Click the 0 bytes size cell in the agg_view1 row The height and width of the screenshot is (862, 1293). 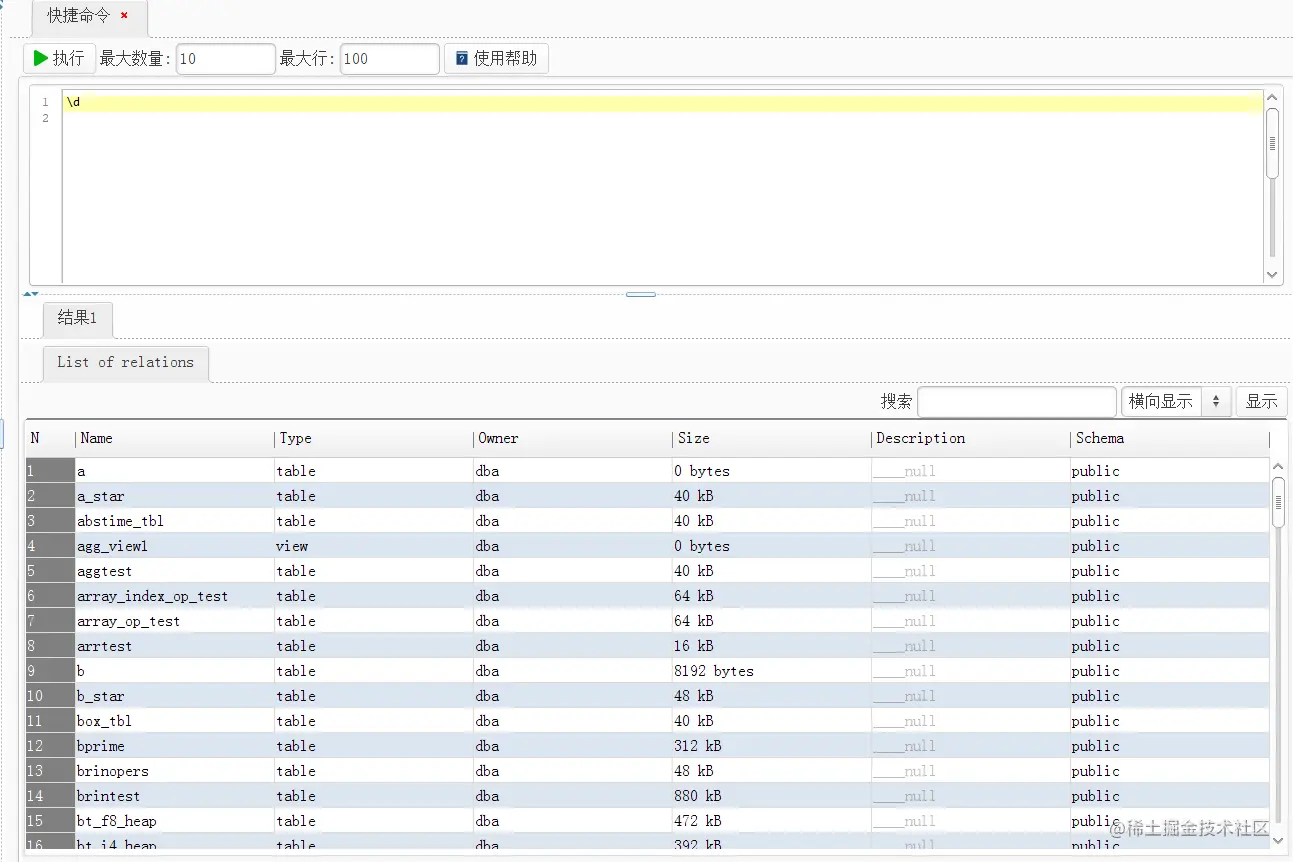click(771, 546)
